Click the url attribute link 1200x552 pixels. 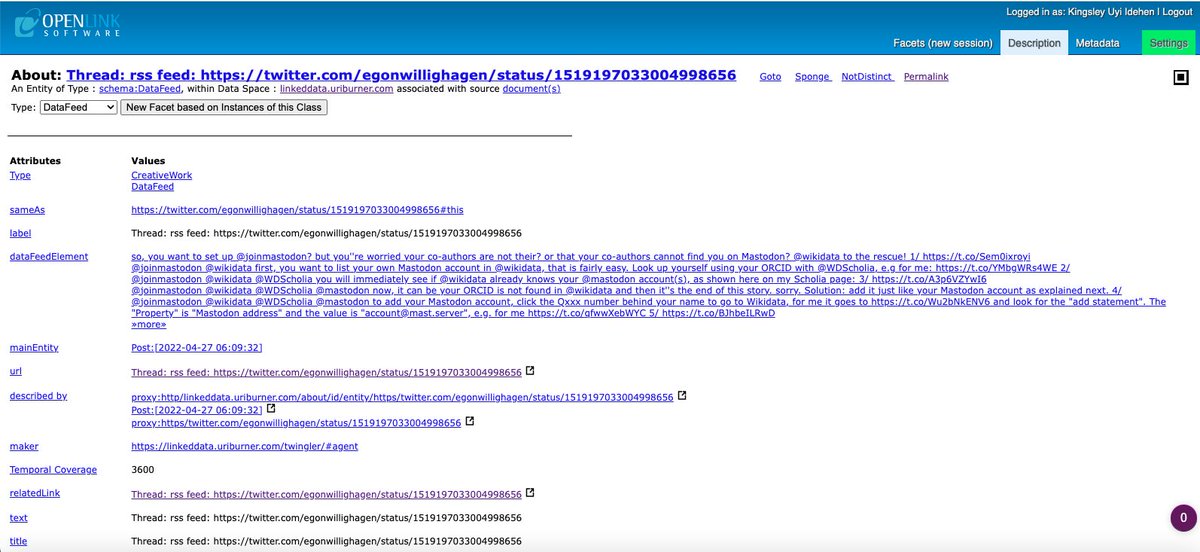pos(15,372)
